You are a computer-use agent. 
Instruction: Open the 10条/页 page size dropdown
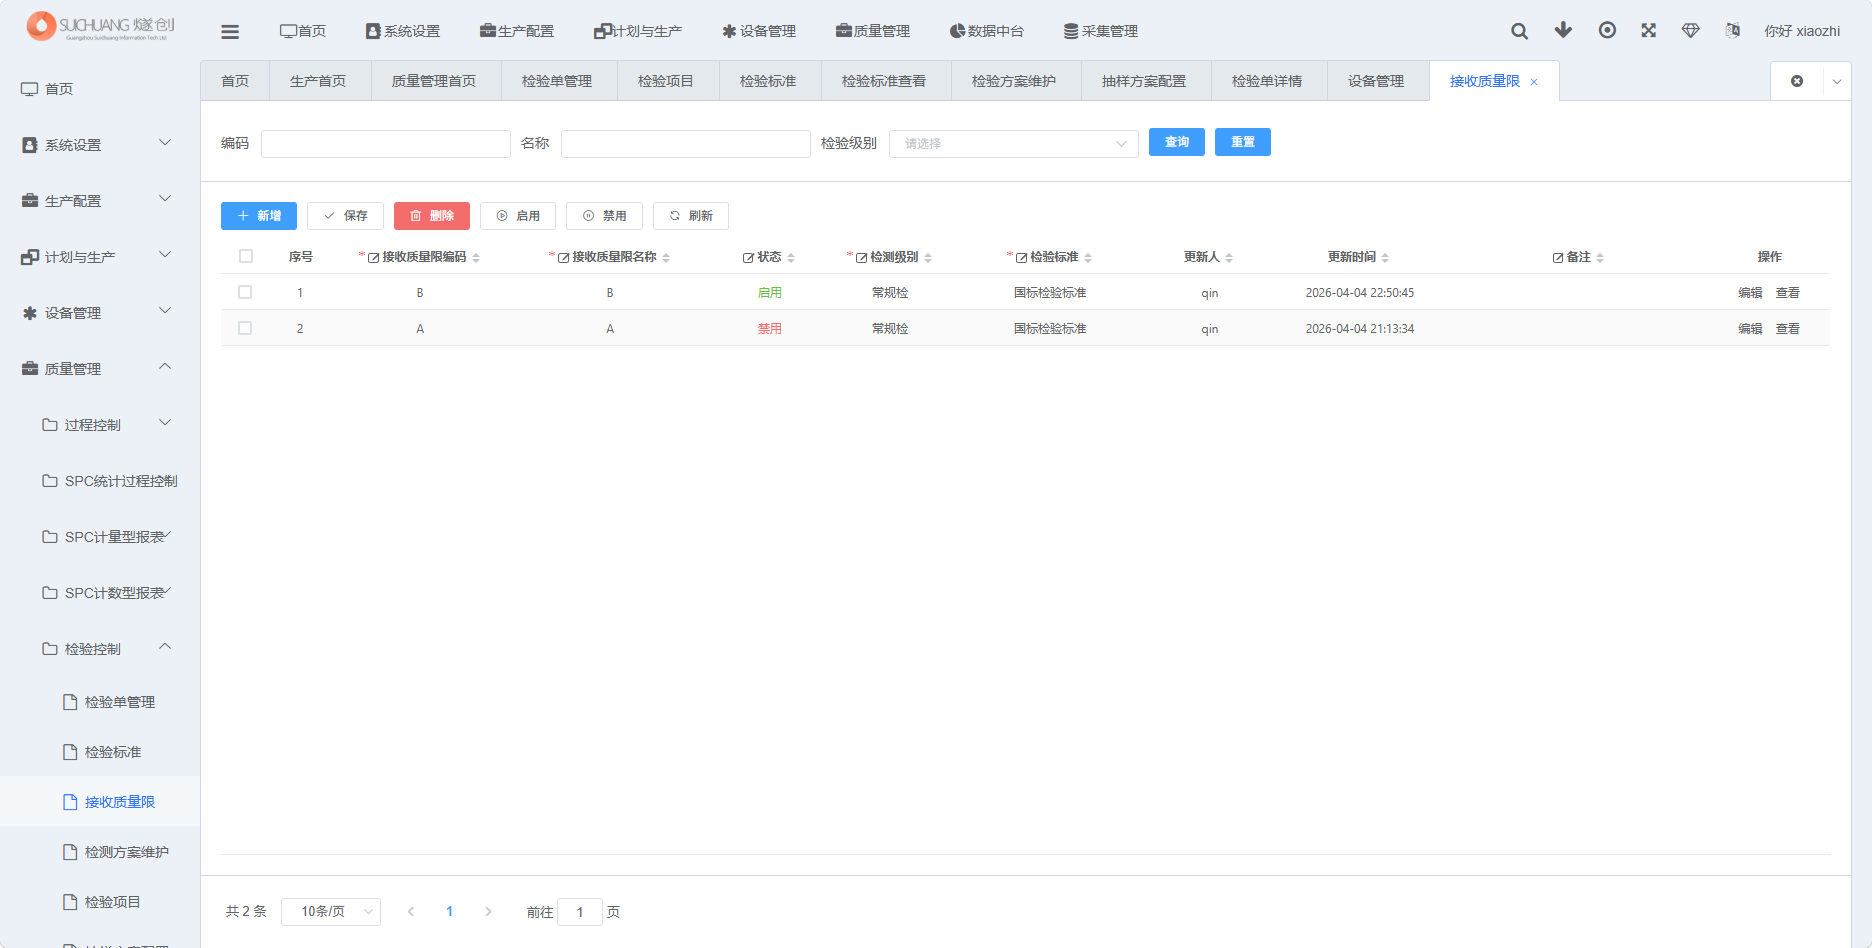coord(331,912)
